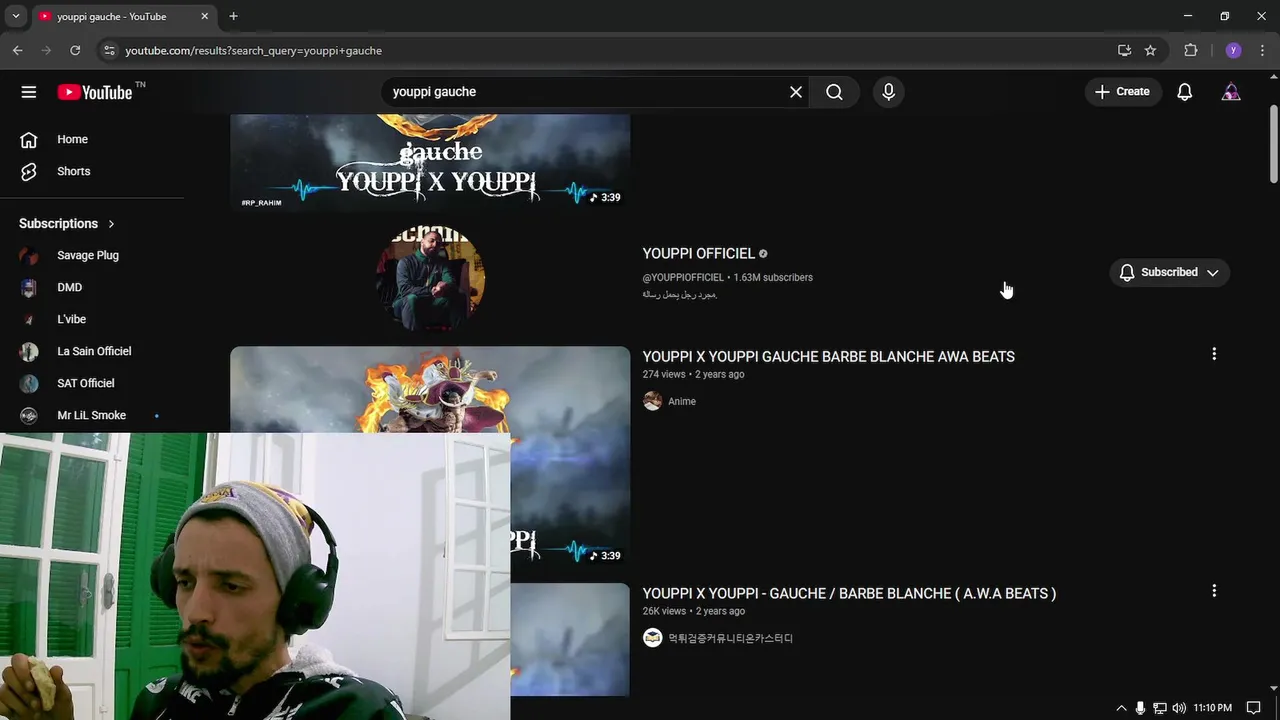Open DMD subscription channel

[x=70, y=287]
